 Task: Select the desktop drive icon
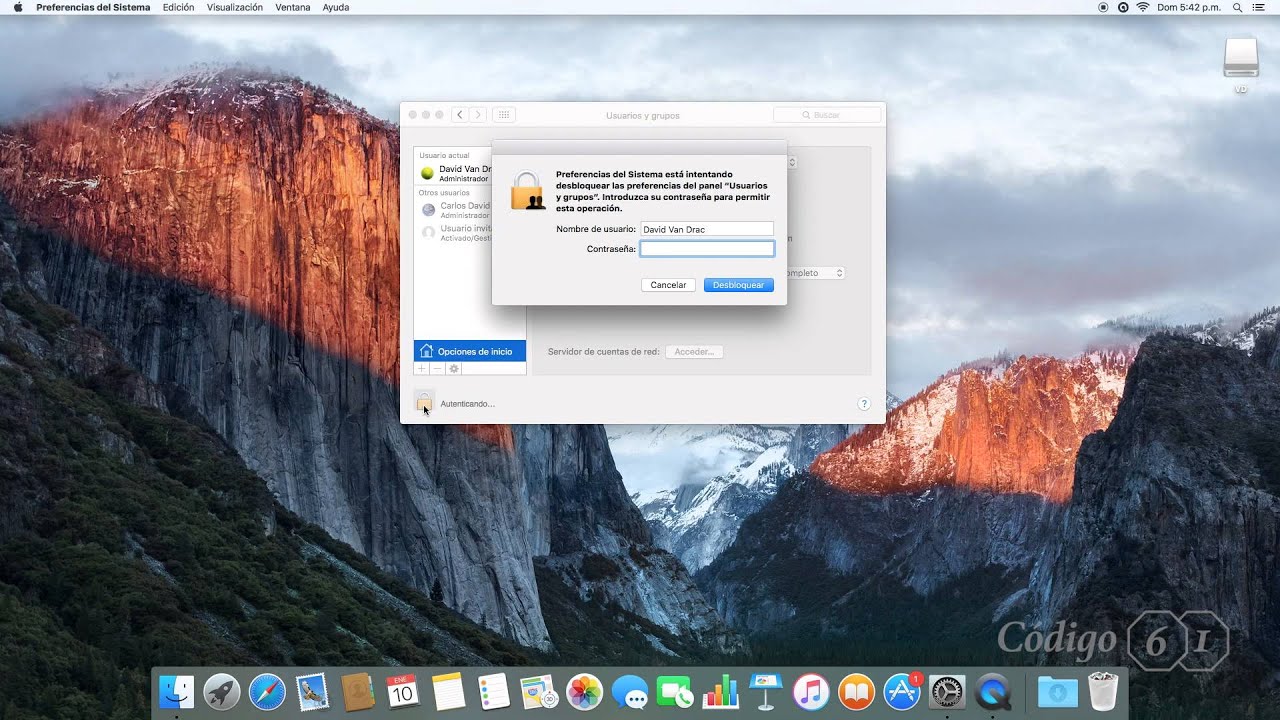click(1241, 58)
